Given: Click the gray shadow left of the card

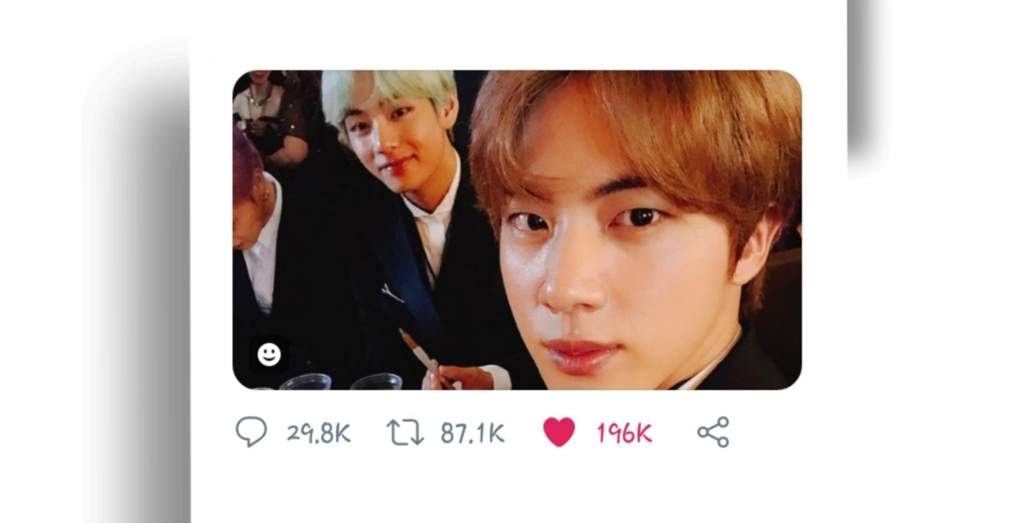Looking at the screenshot, I should 137,294.
